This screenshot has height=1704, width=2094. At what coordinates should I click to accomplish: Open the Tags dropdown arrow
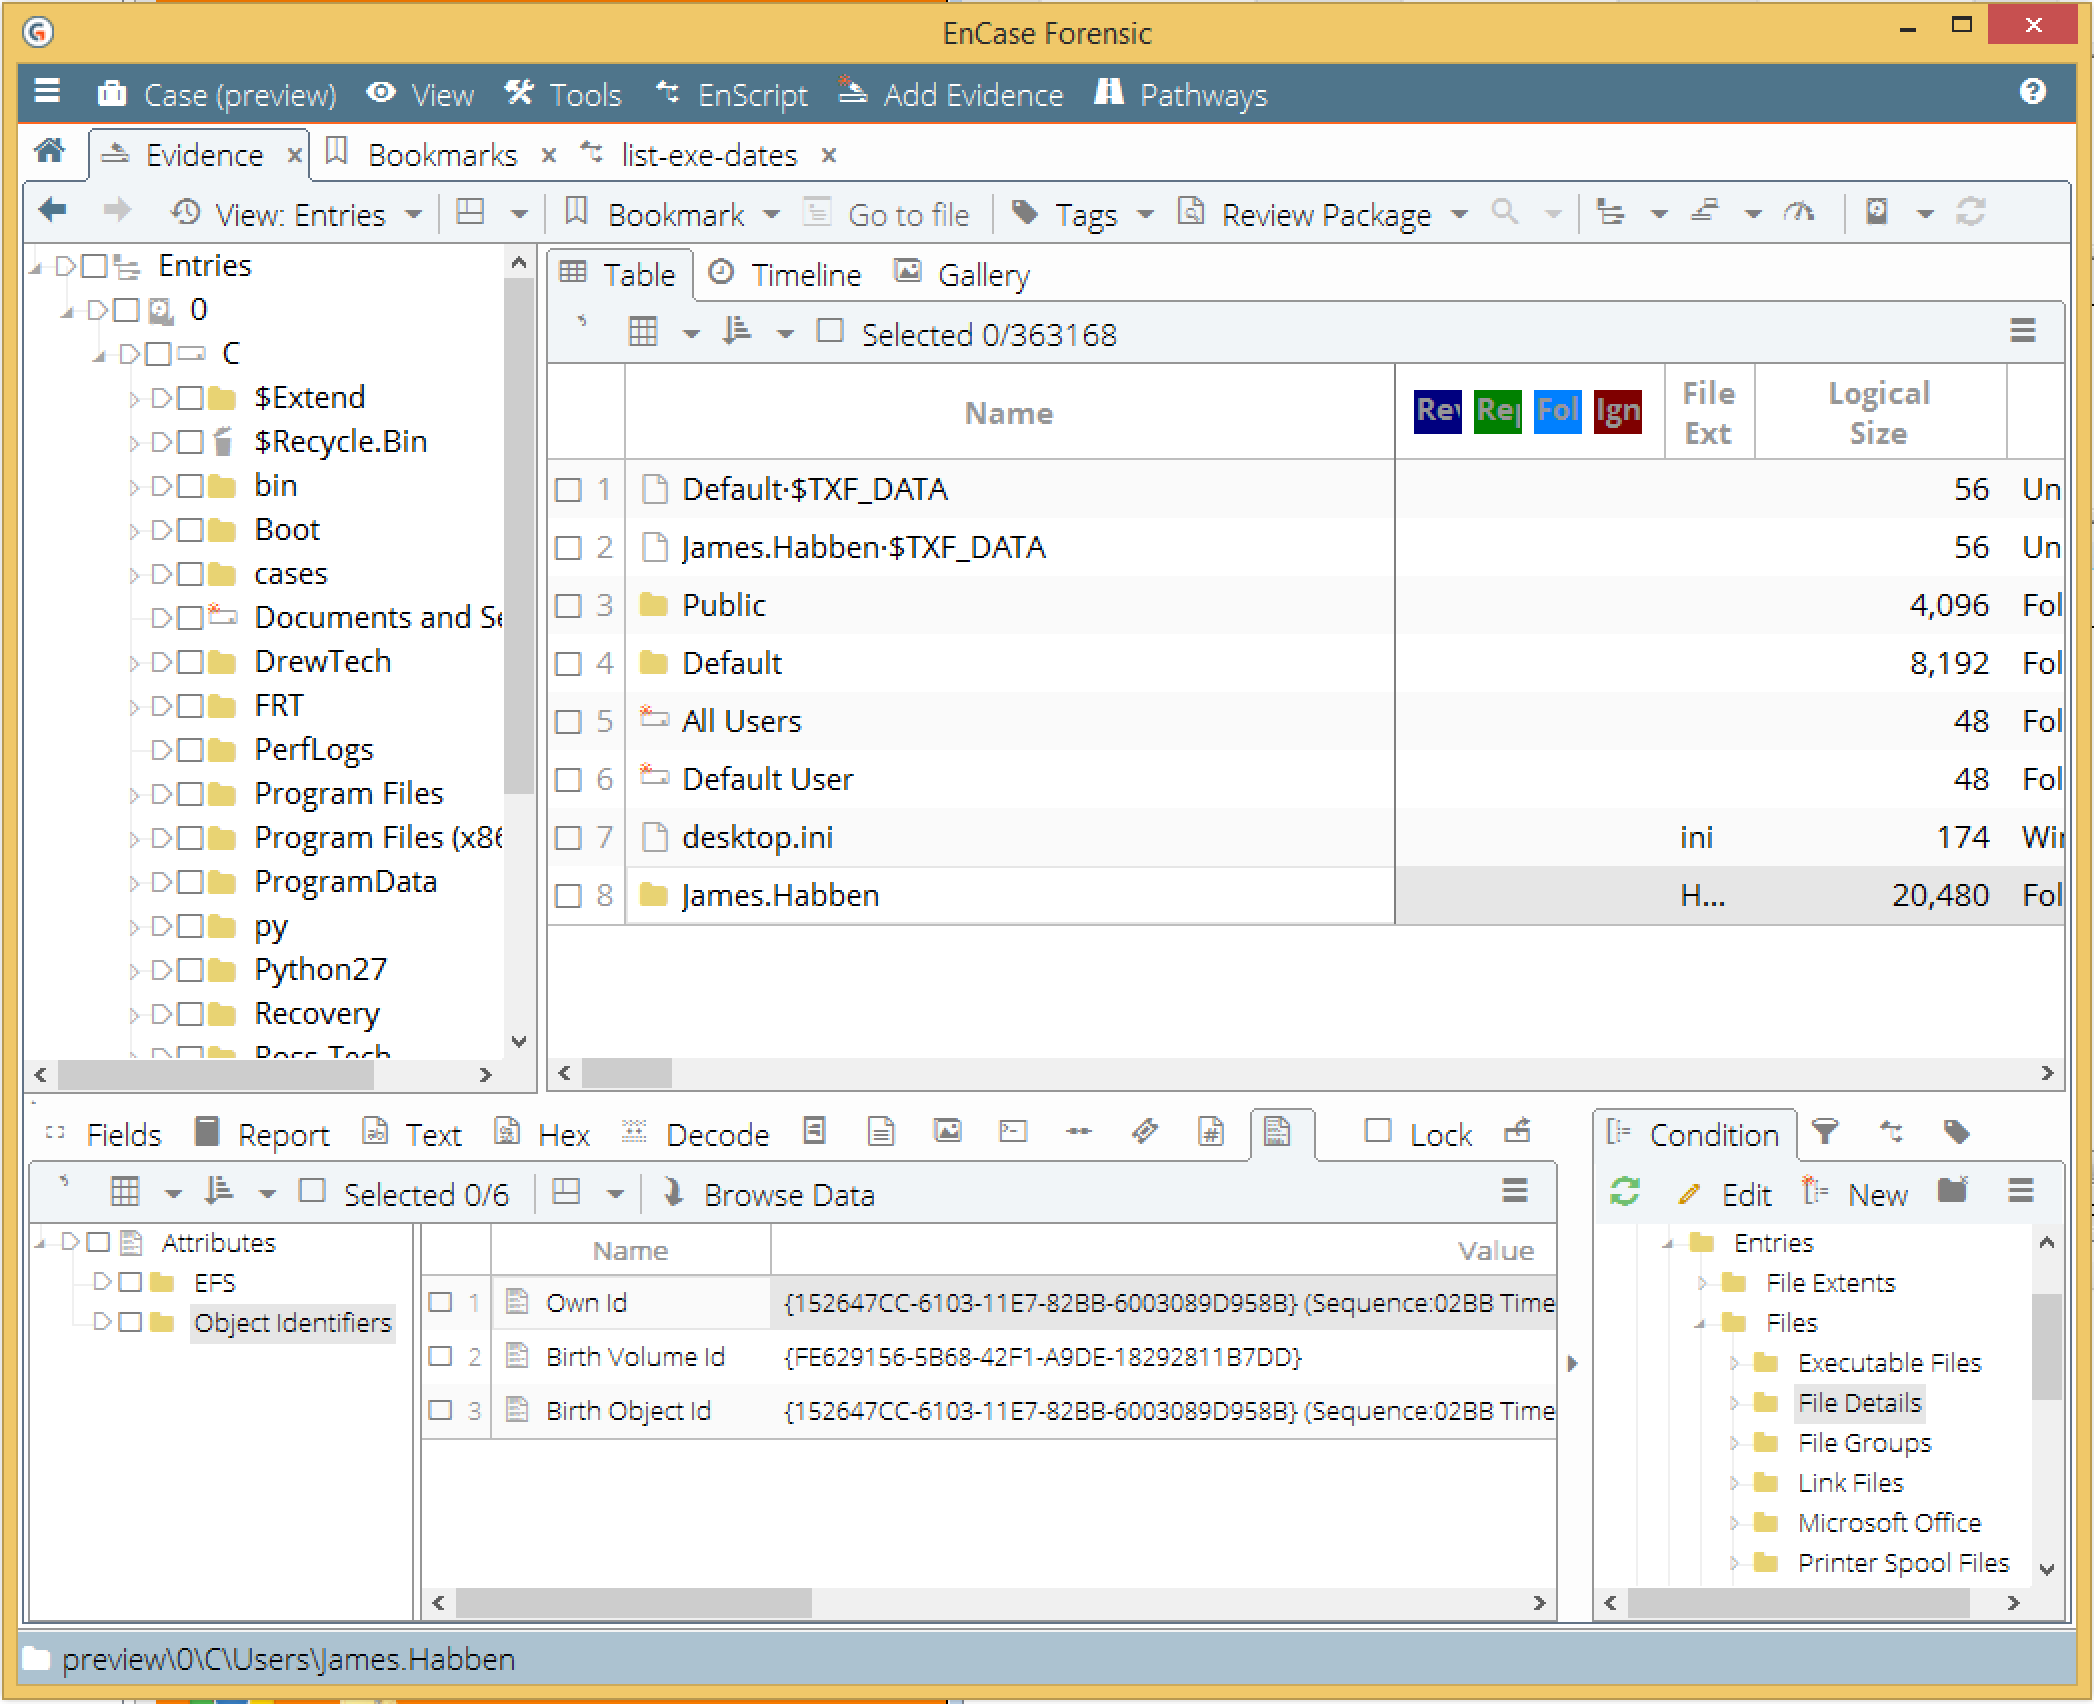[x=1146, y=214]
